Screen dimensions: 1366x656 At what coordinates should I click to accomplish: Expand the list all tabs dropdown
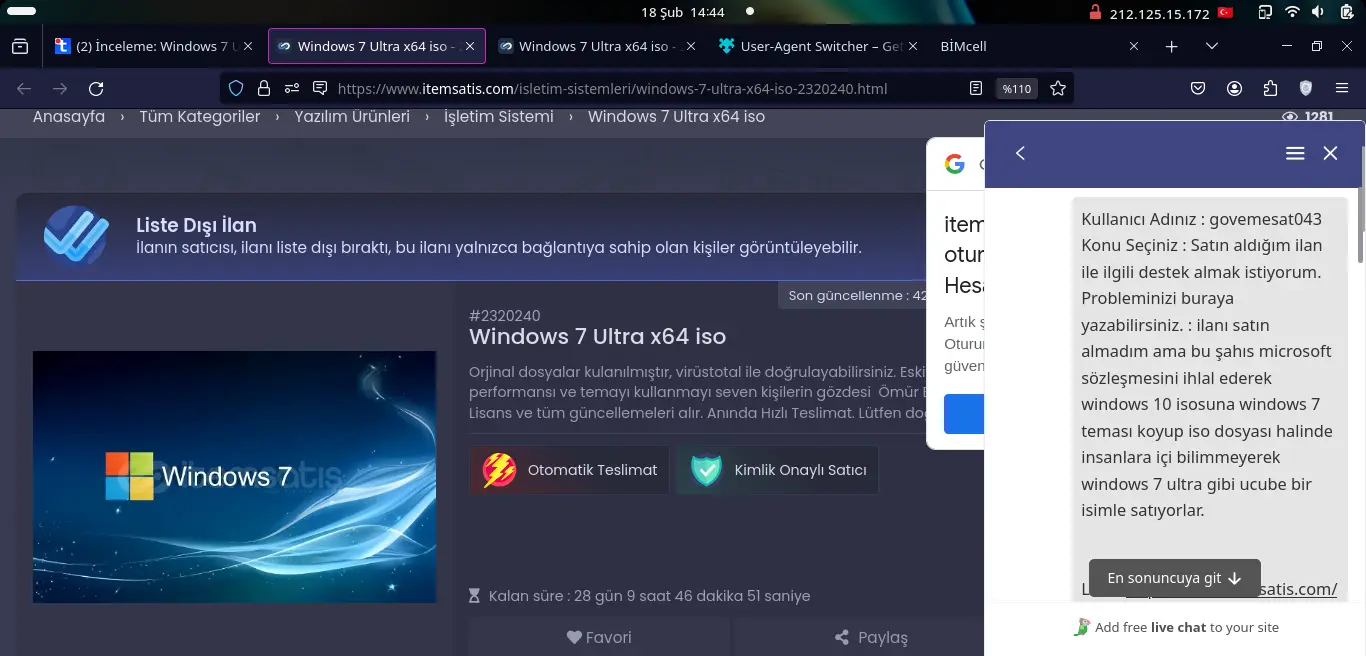pos(1212,46)
